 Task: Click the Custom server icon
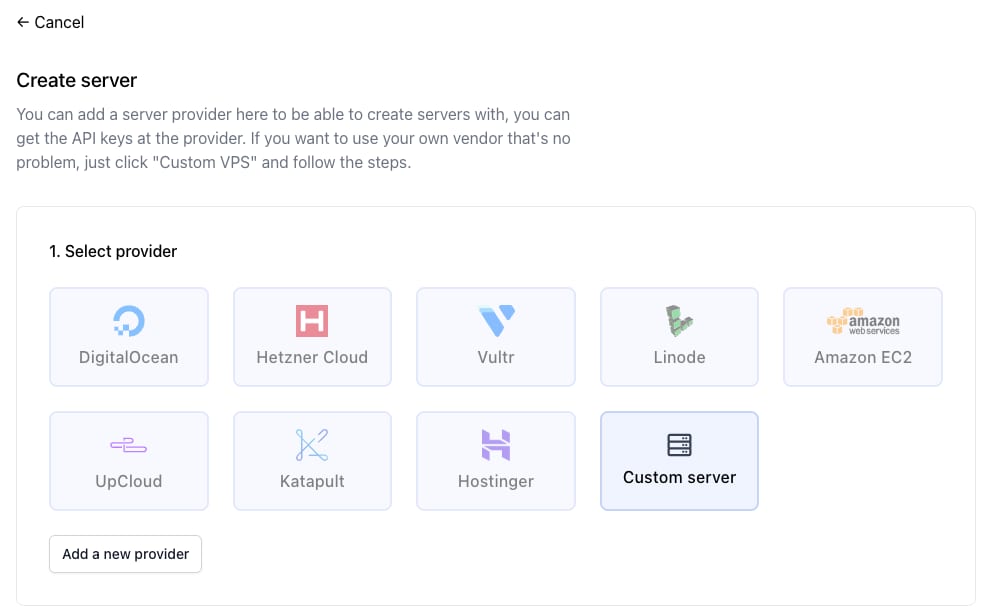point(679,442)
